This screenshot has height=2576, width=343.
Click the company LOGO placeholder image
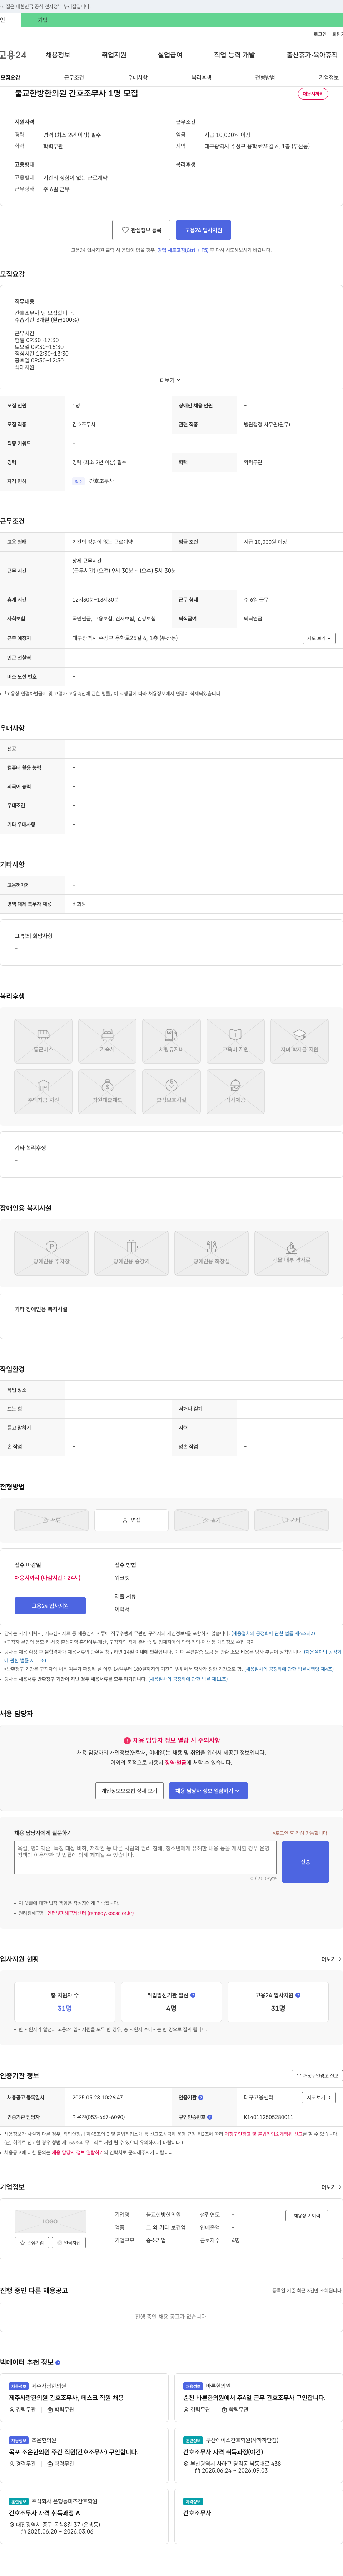[x=50, y=2221]
